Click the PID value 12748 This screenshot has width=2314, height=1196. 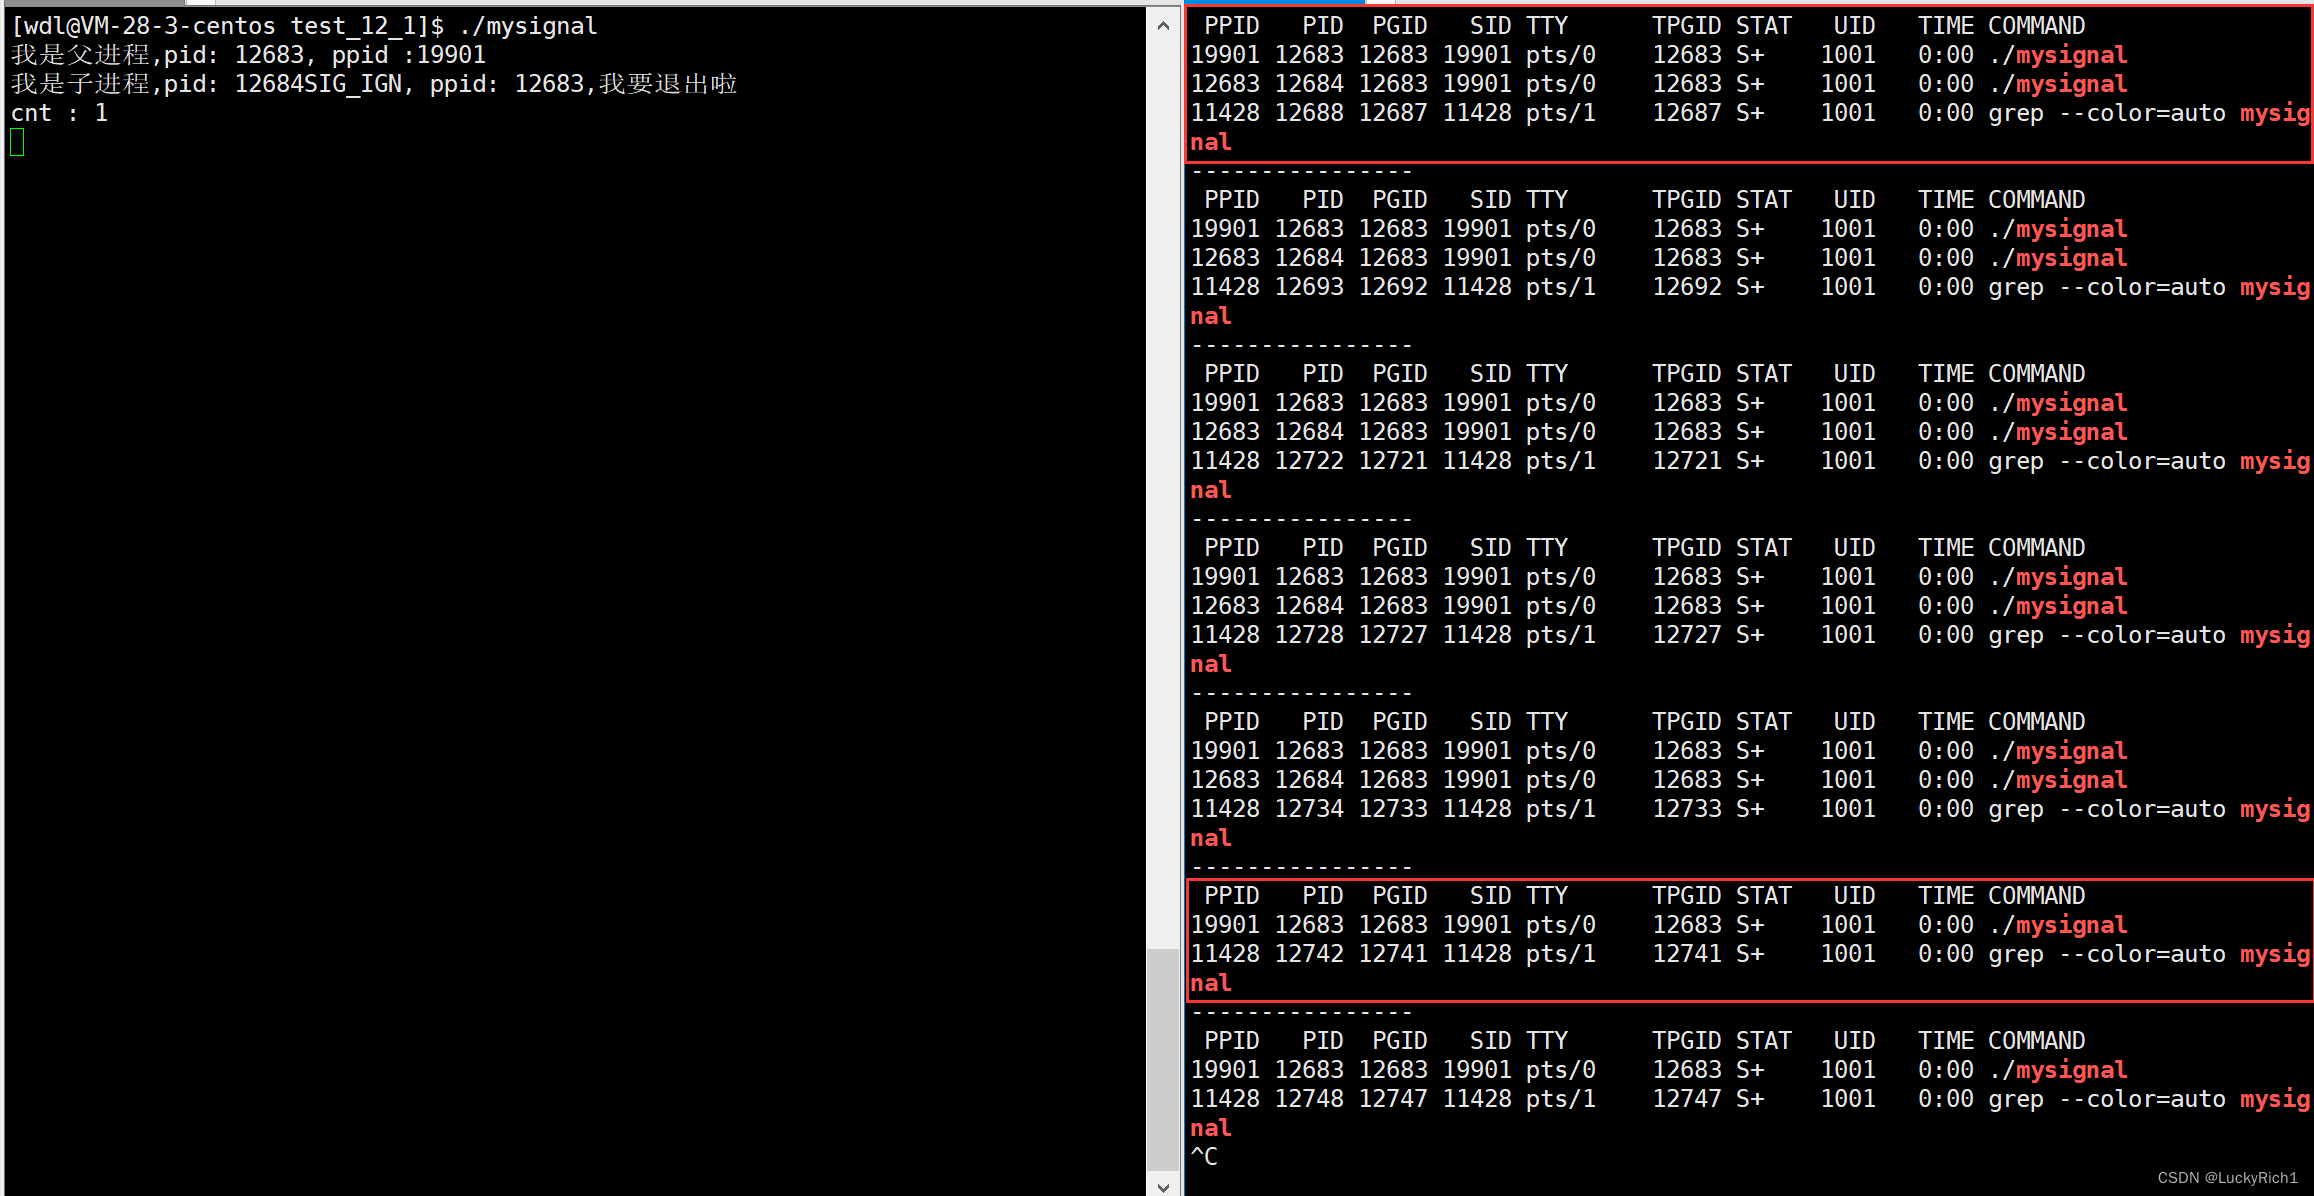pos(1309,1099)
